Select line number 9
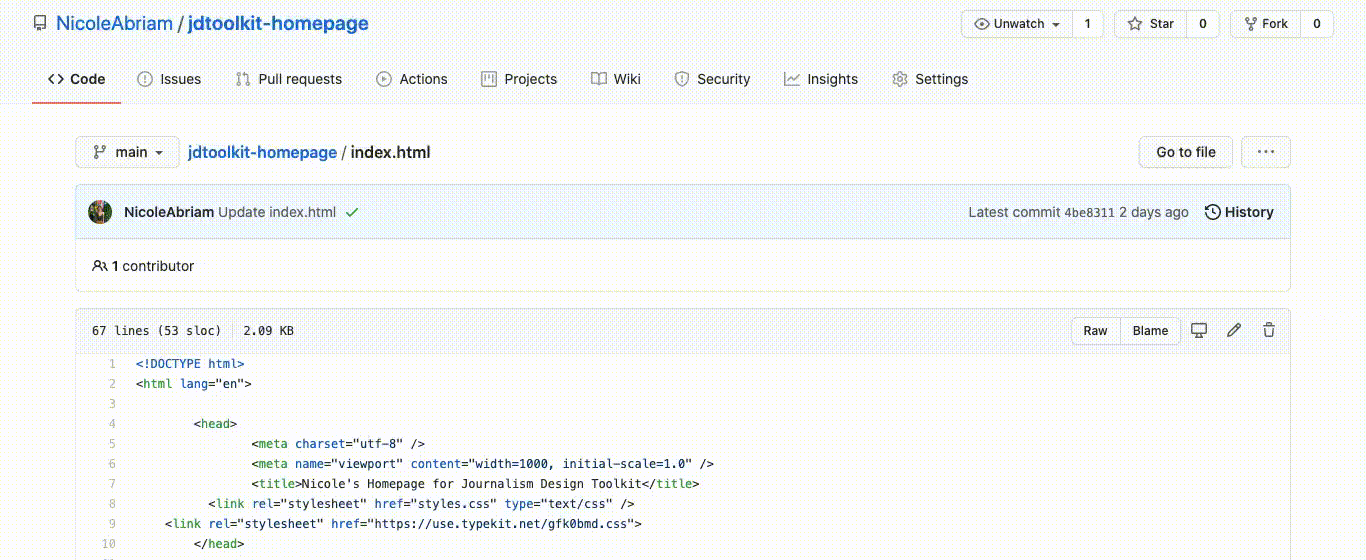 click(x=112, y=524)
